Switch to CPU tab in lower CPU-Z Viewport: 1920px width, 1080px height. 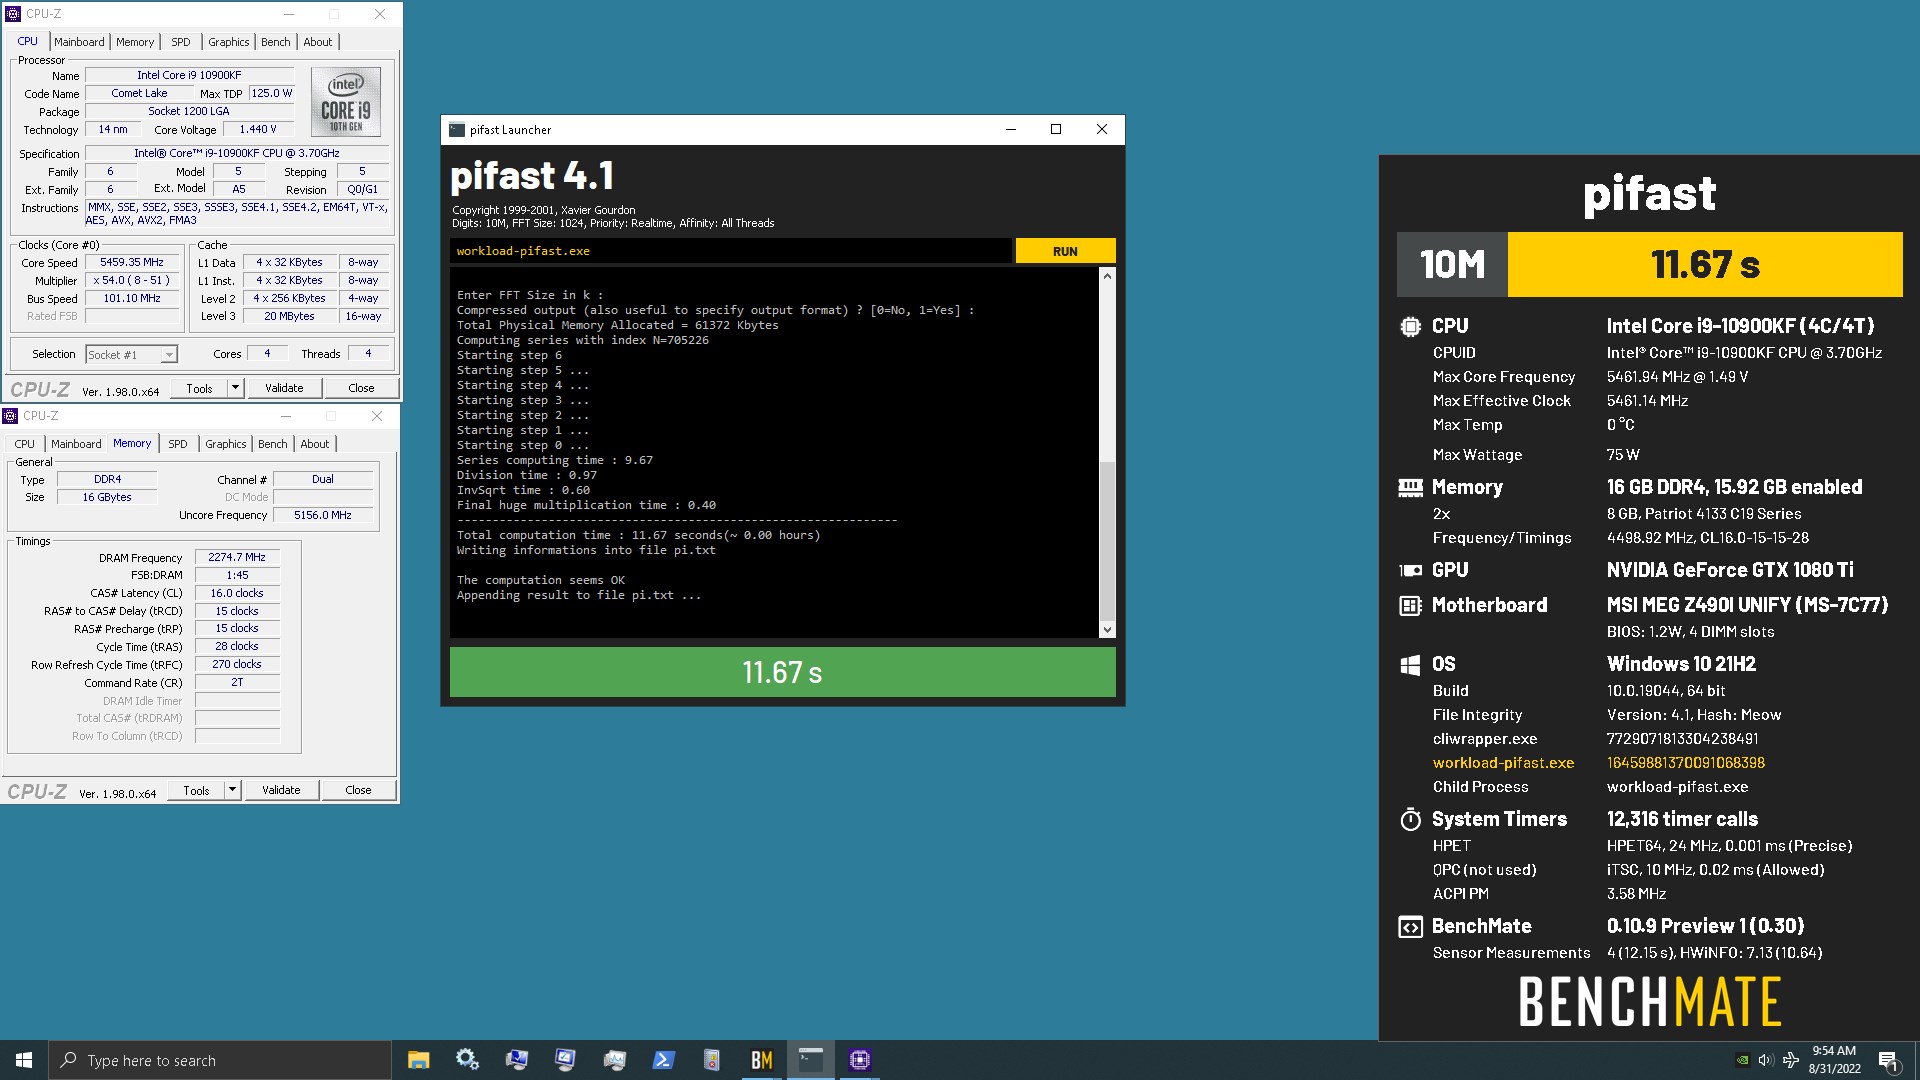(25, 444)
